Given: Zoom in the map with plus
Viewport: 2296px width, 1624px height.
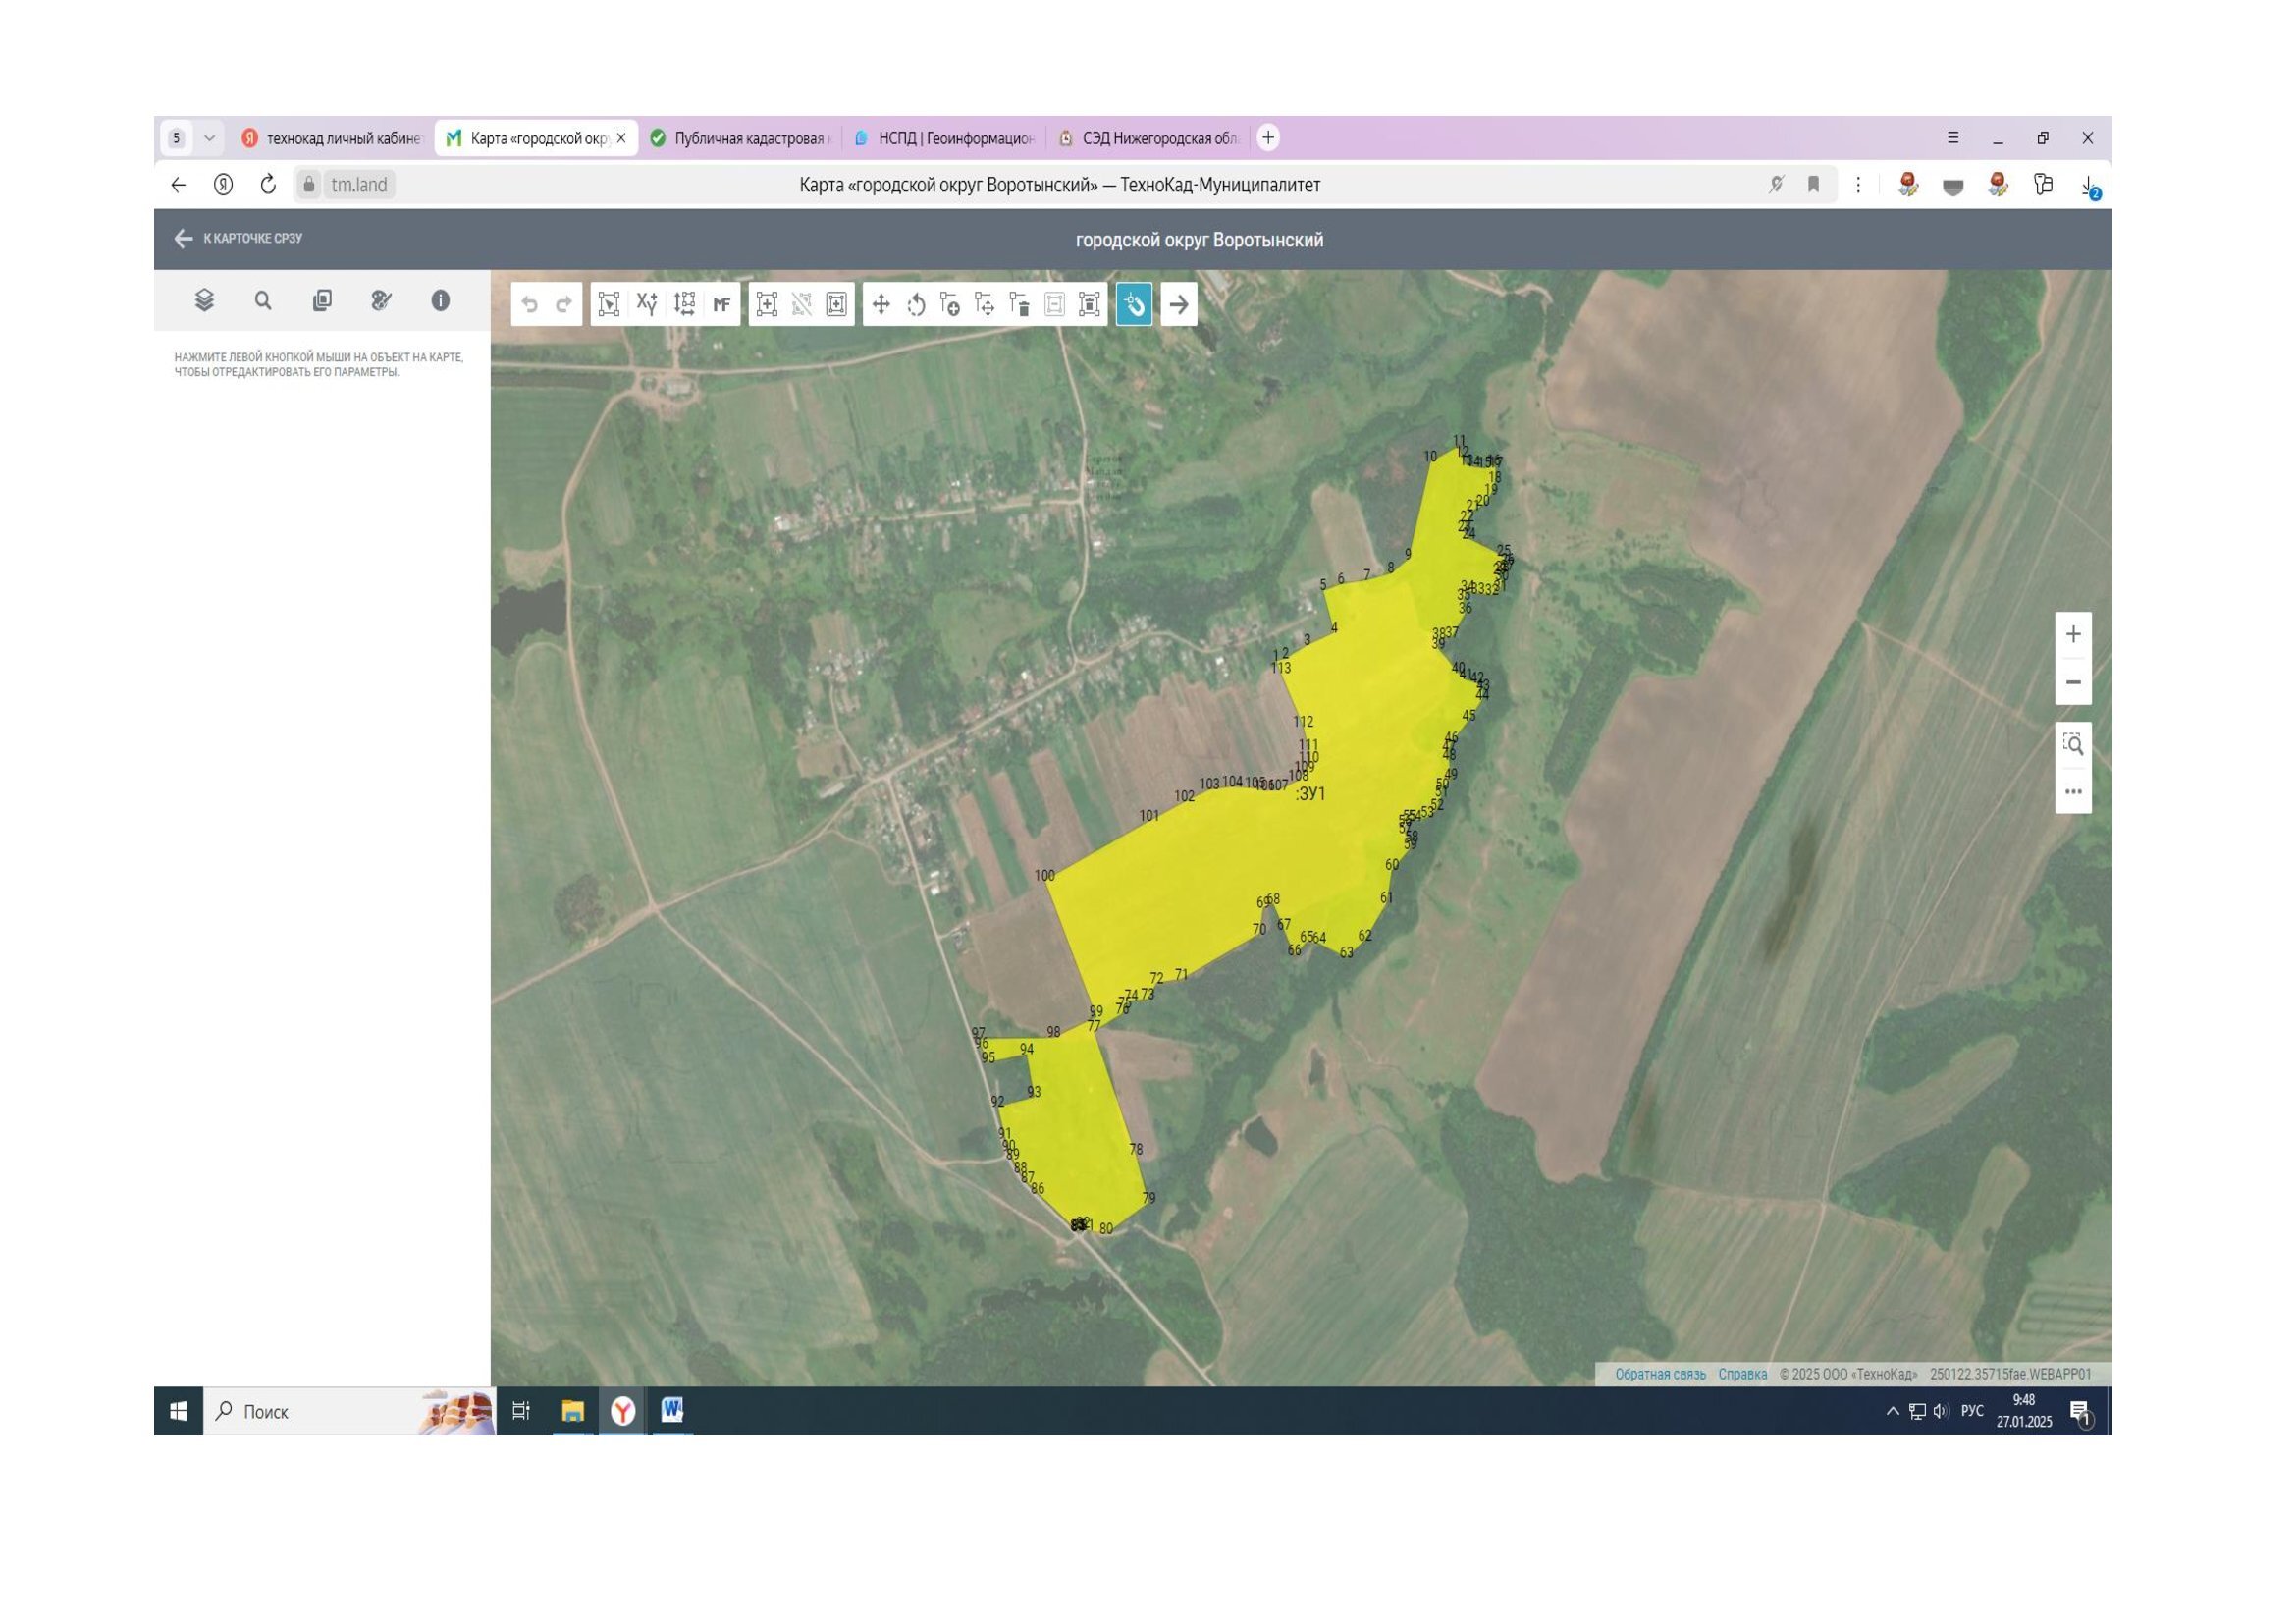Looking at the screenshot, I should click(2073, 634).
